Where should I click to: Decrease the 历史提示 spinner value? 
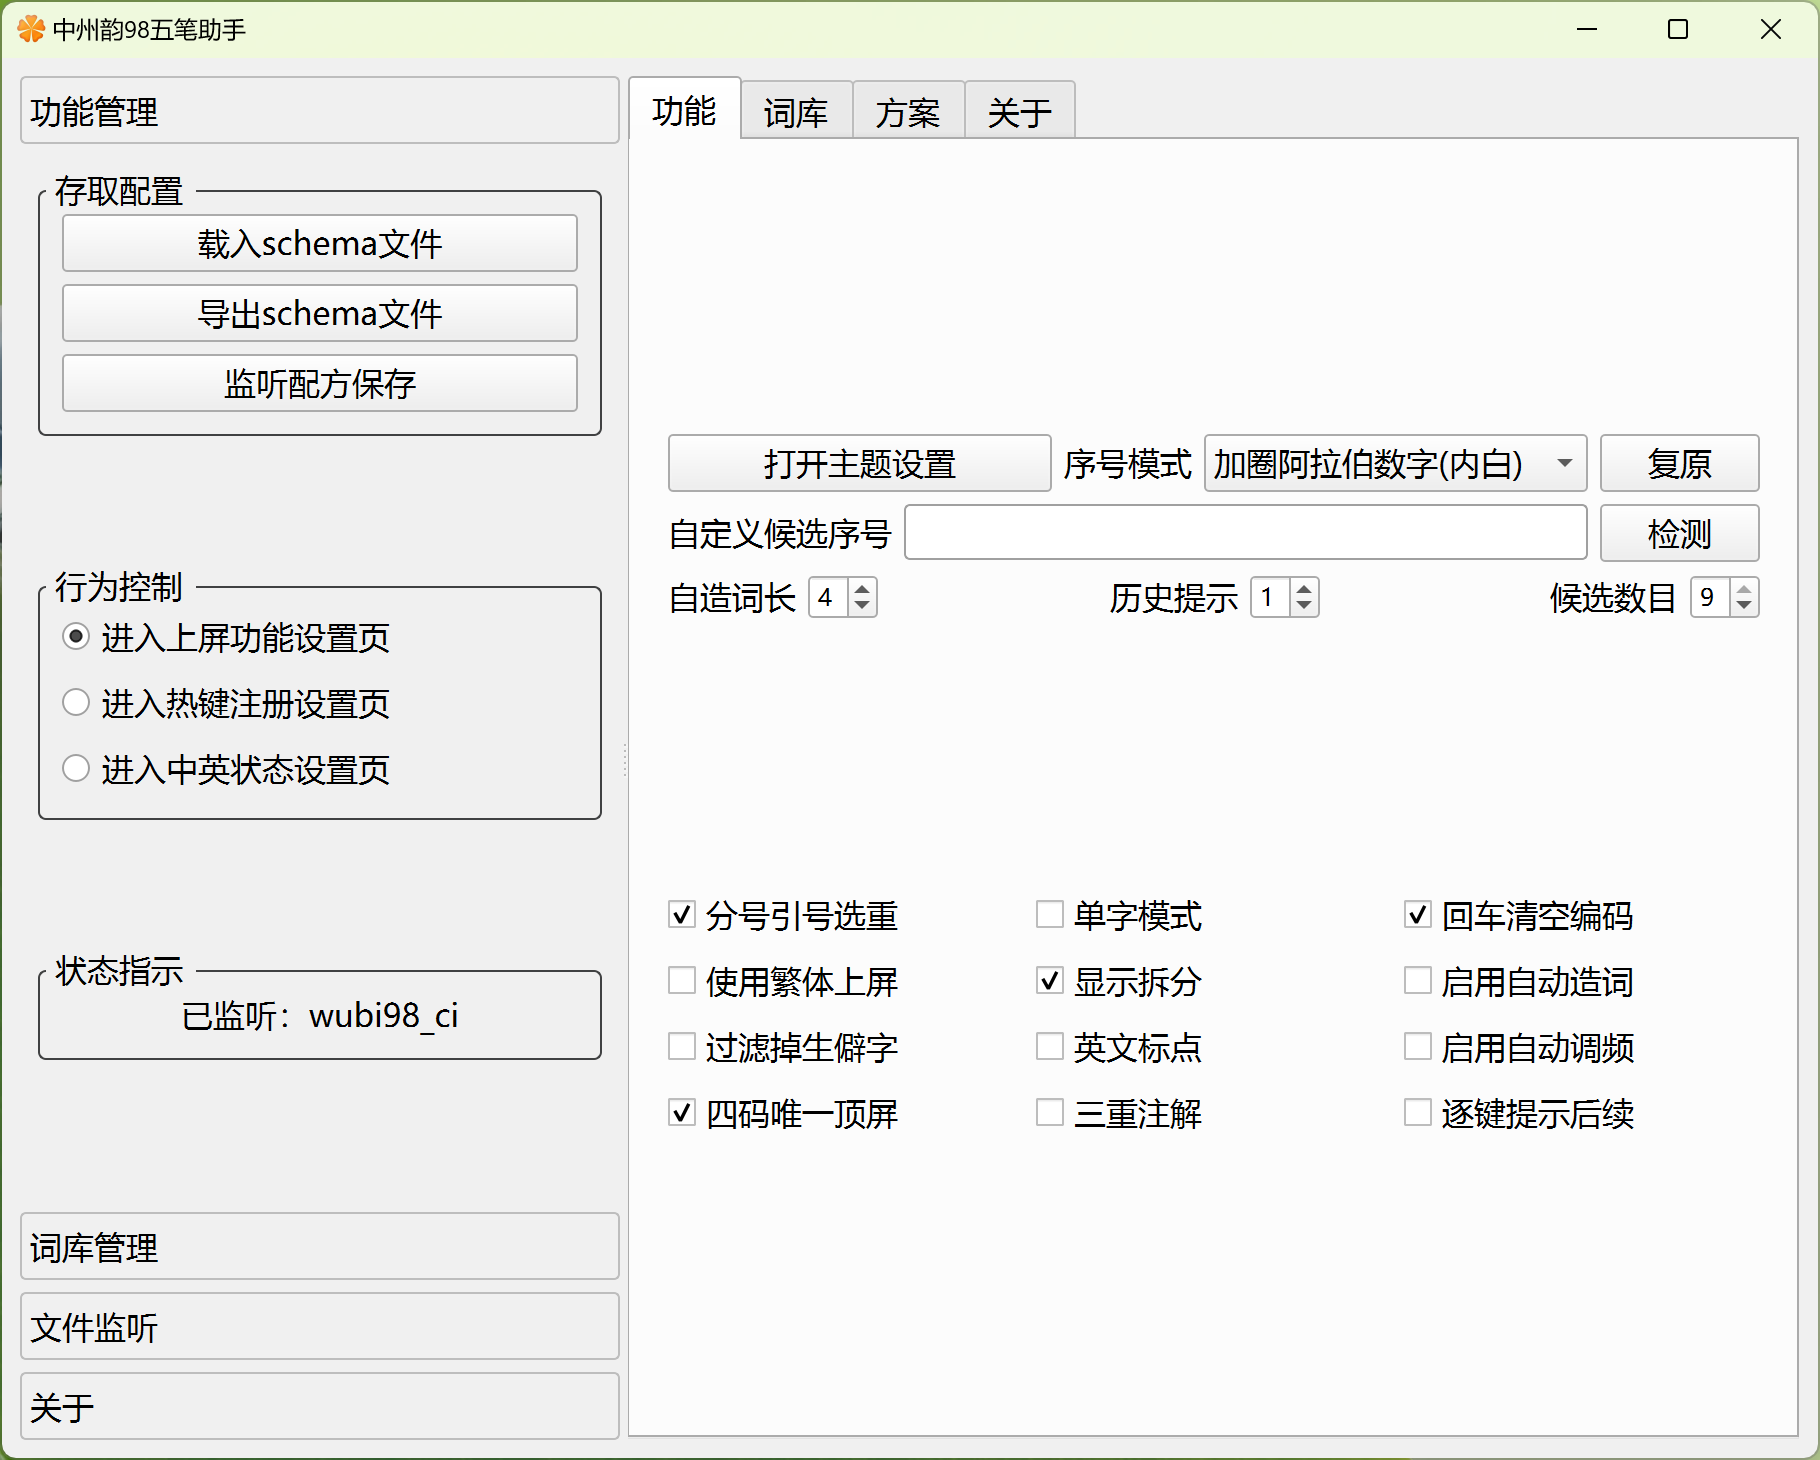pos(1304,606)
